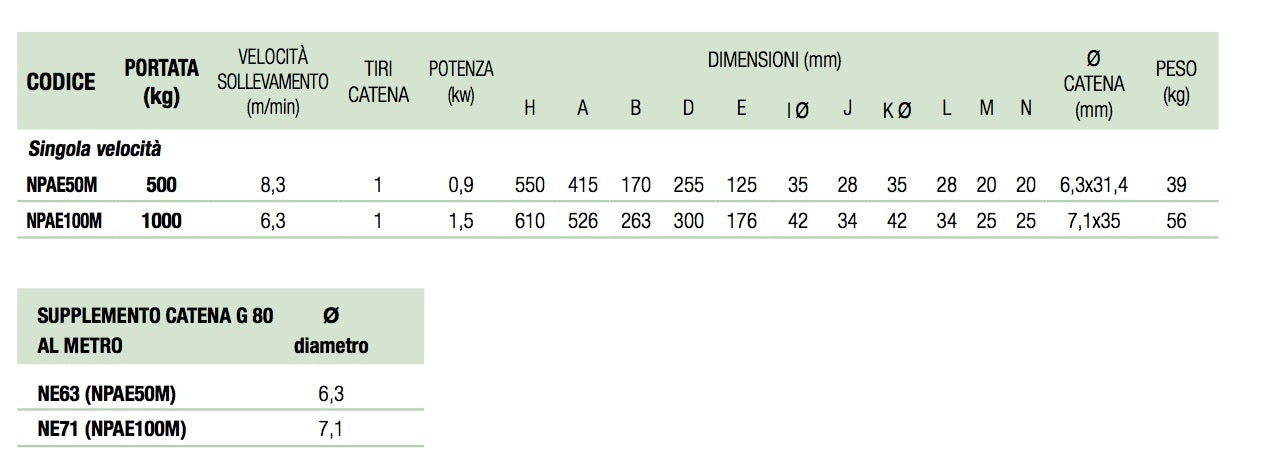
Task: Click the chain size 7,1x35
Action: (1093, 221)
